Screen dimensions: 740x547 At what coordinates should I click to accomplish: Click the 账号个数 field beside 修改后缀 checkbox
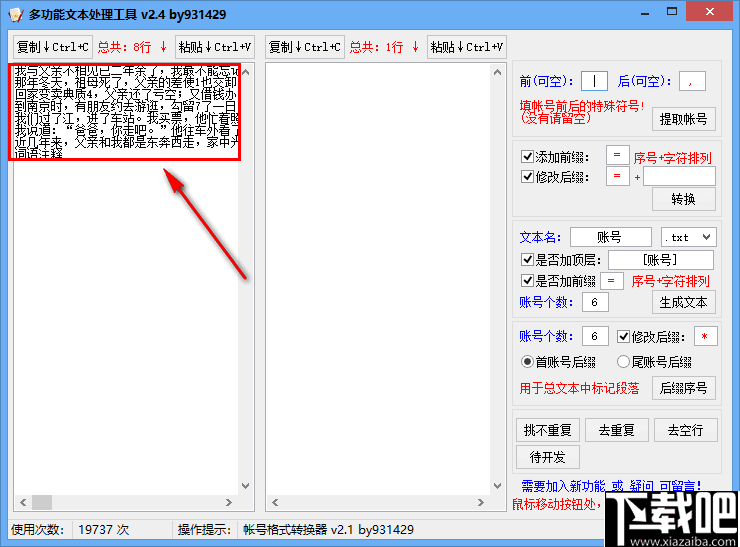pos(595,337)
